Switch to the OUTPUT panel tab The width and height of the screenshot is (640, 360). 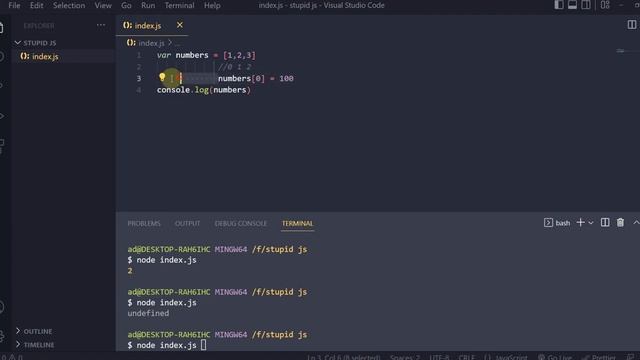pos(187,223)
